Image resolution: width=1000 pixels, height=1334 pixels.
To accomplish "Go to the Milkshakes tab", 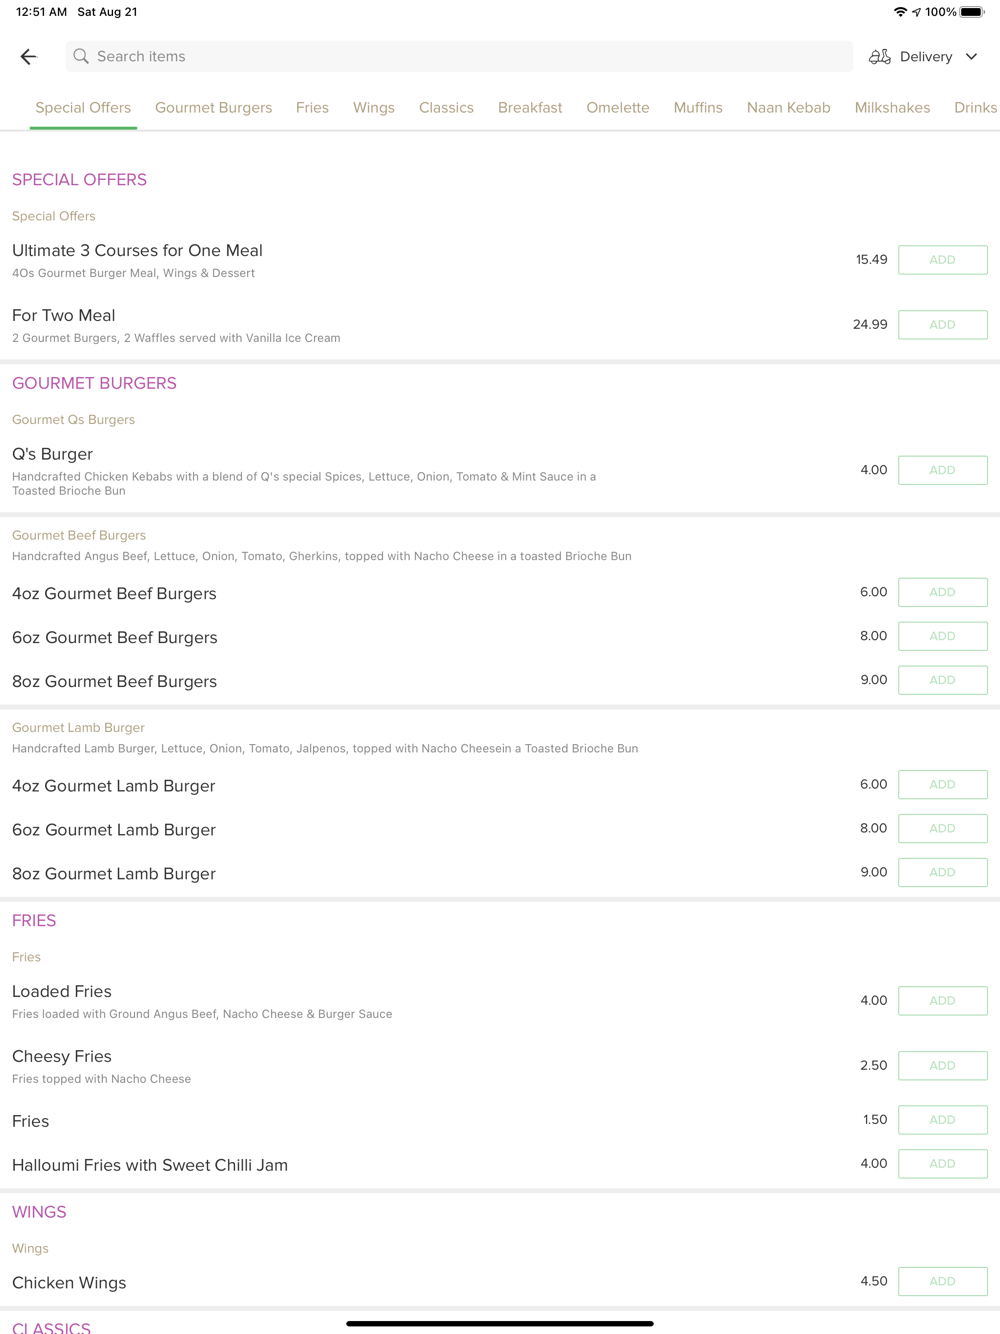I will pyautogui.click(x=892, y=108).
